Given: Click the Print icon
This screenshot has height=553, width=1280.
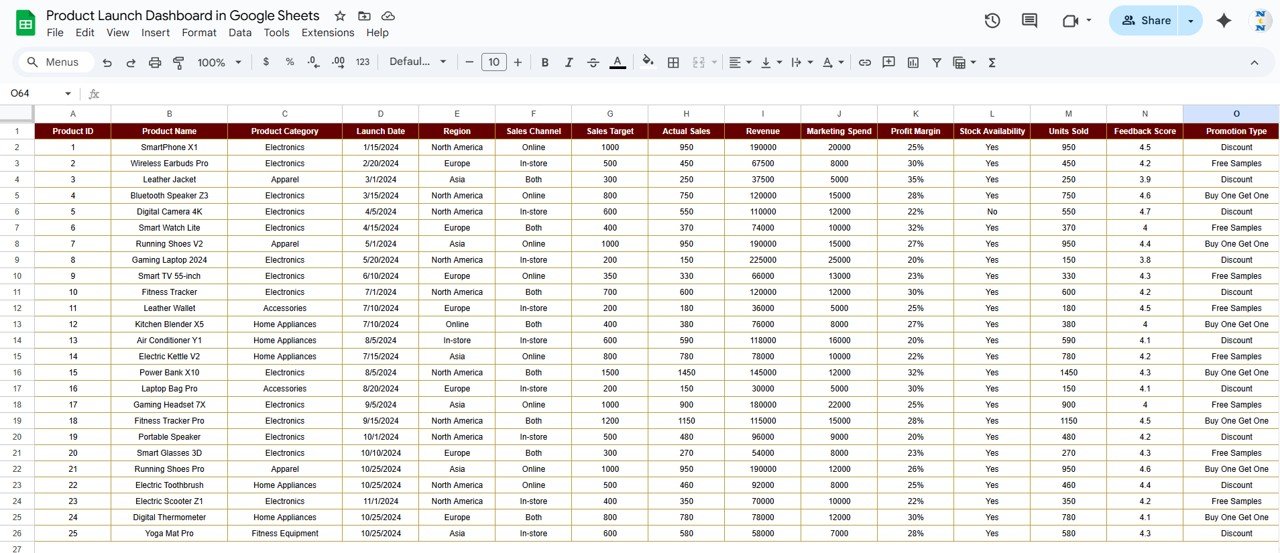Looking at the screenshot, I should [x=155, y=62].
